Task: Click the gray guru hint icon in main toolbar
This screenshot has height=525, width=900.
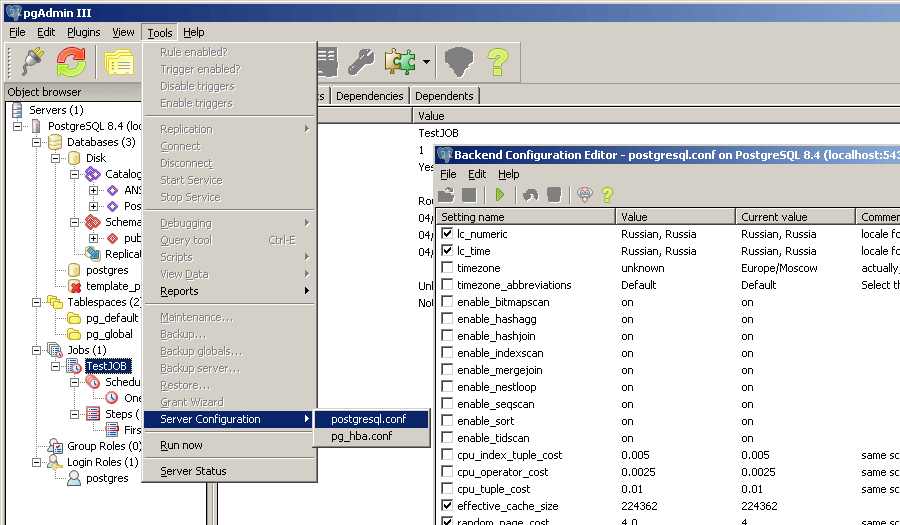Action: [x=459, y=61]
